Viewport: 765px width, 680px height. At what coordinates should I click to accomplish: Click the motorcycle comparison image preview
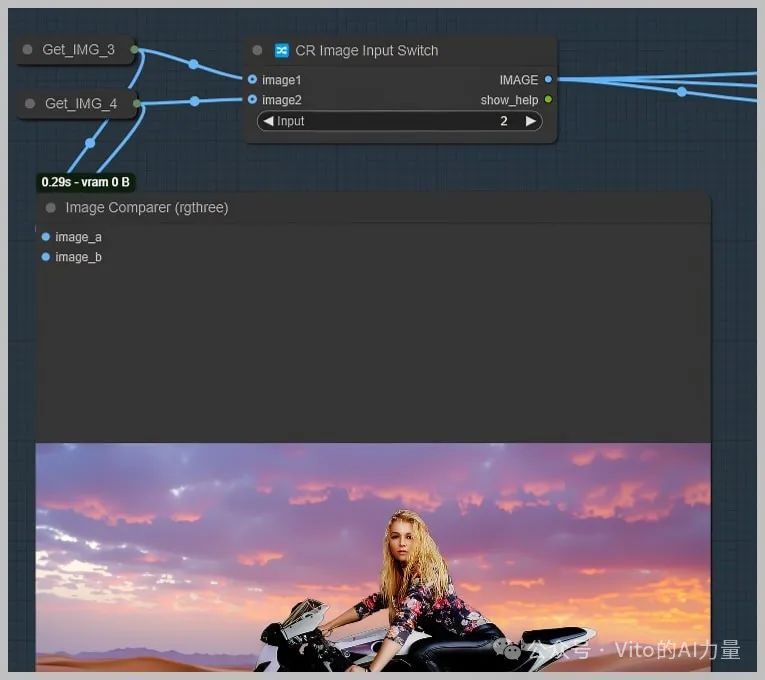pyautogui.click(x=373, y=557)
